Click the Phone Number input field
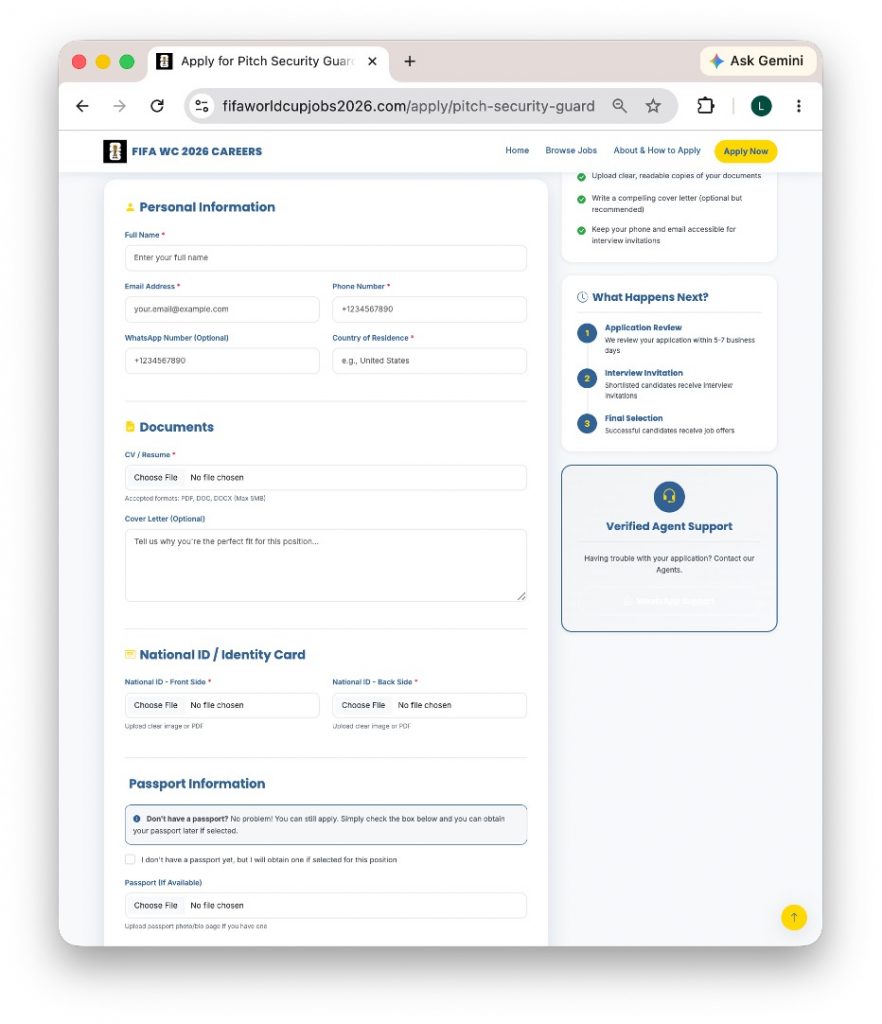Screen dimensions: 882x1024 (430, 310)
